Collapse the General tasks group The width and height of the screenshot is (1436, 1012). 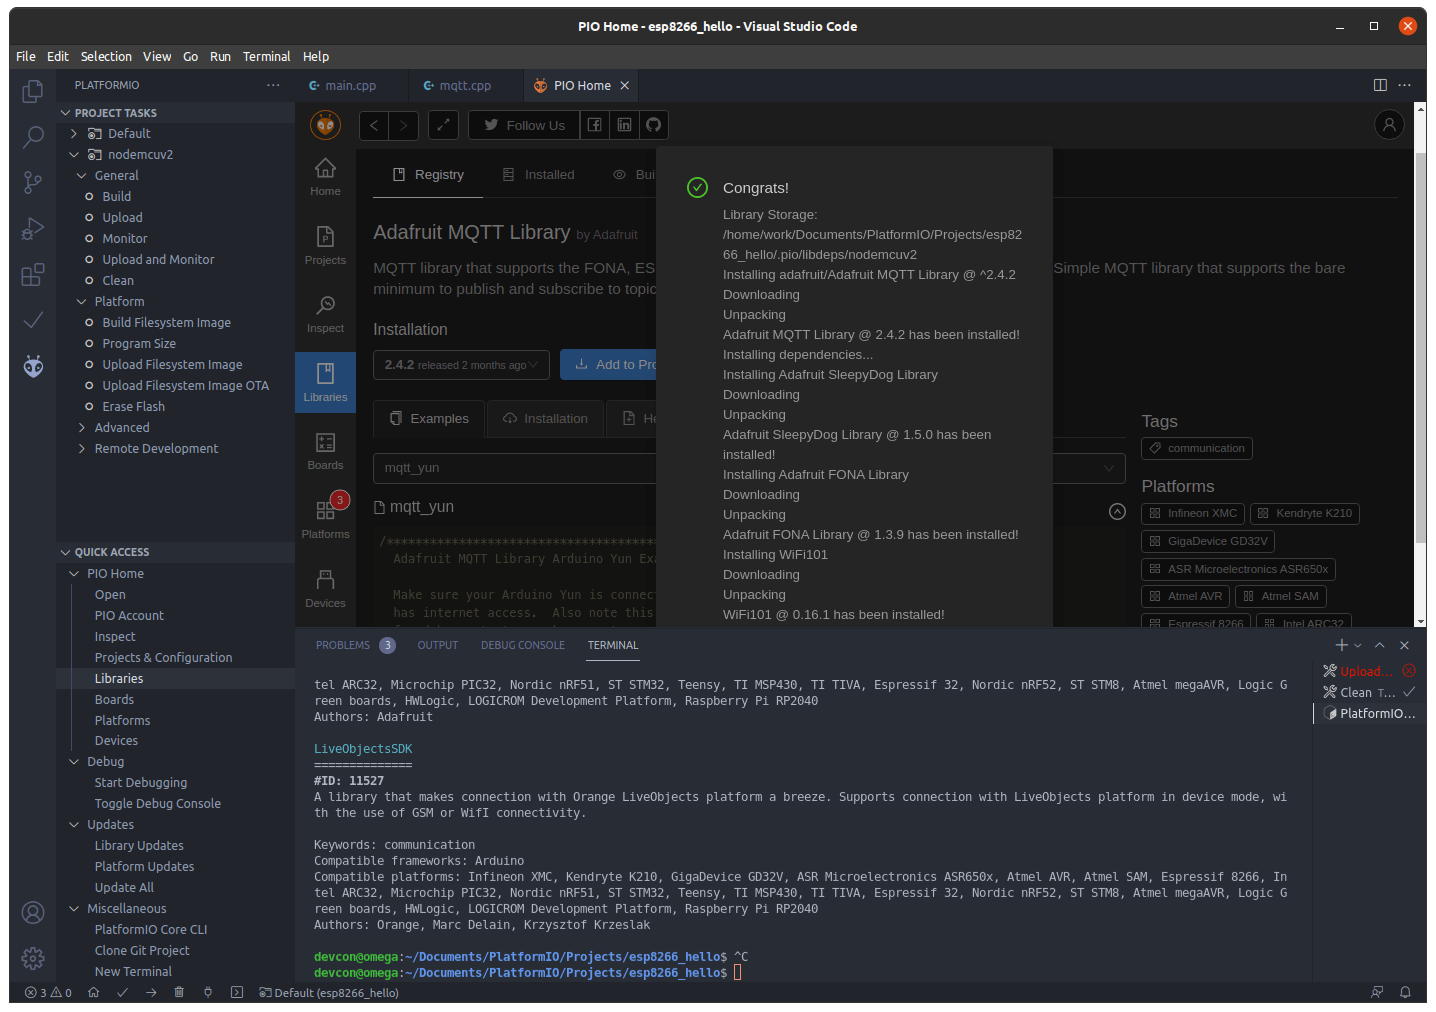click(x=82, y=176)
